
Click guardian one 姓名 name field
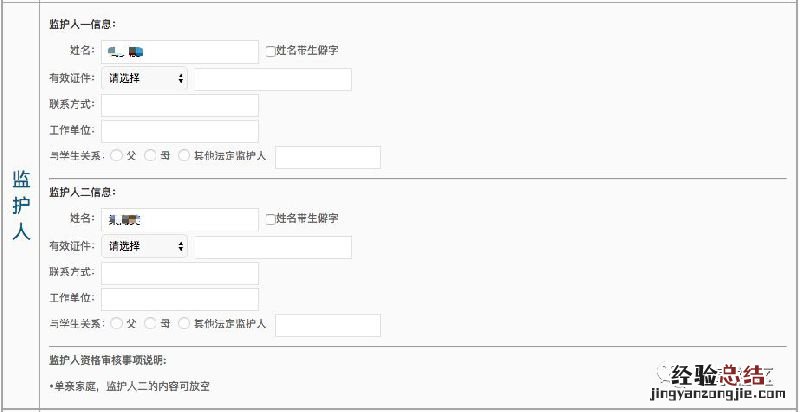pyautogui.click(x=180, y=51)
